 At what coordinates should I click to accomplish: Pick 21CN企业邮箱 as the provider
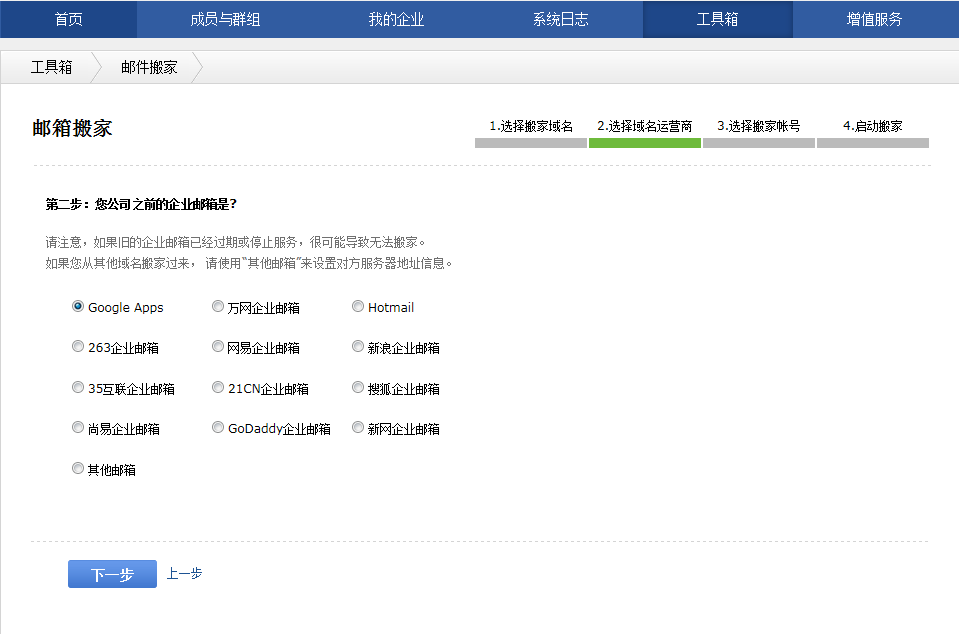point(218,388)
